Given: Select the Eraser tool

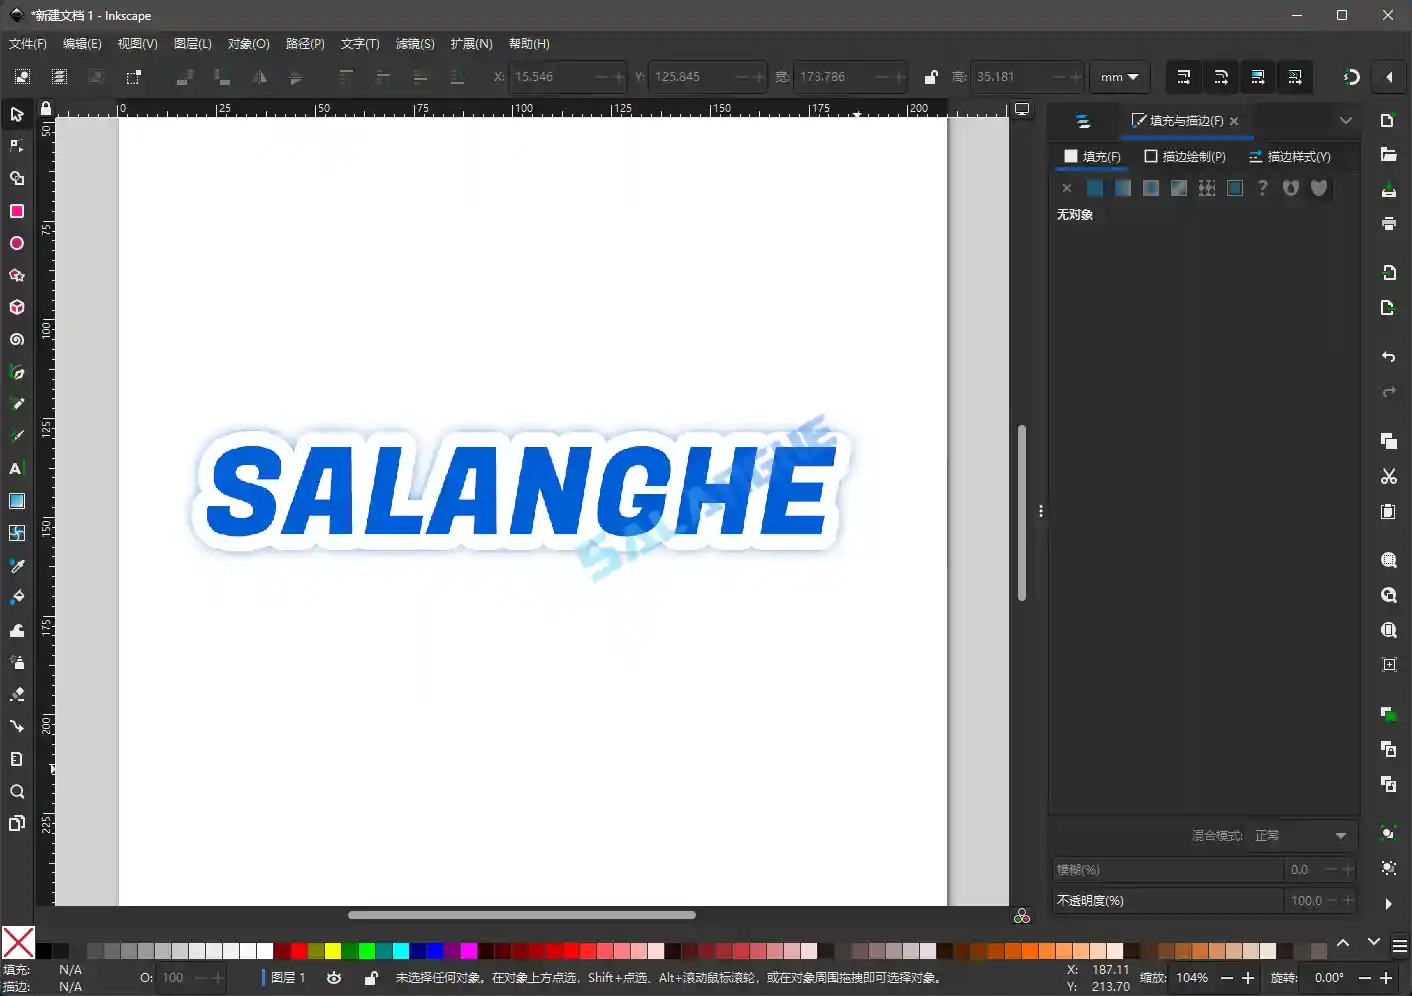Looking at the screenshot, I should pyautogui.click(x=17, y=694).
